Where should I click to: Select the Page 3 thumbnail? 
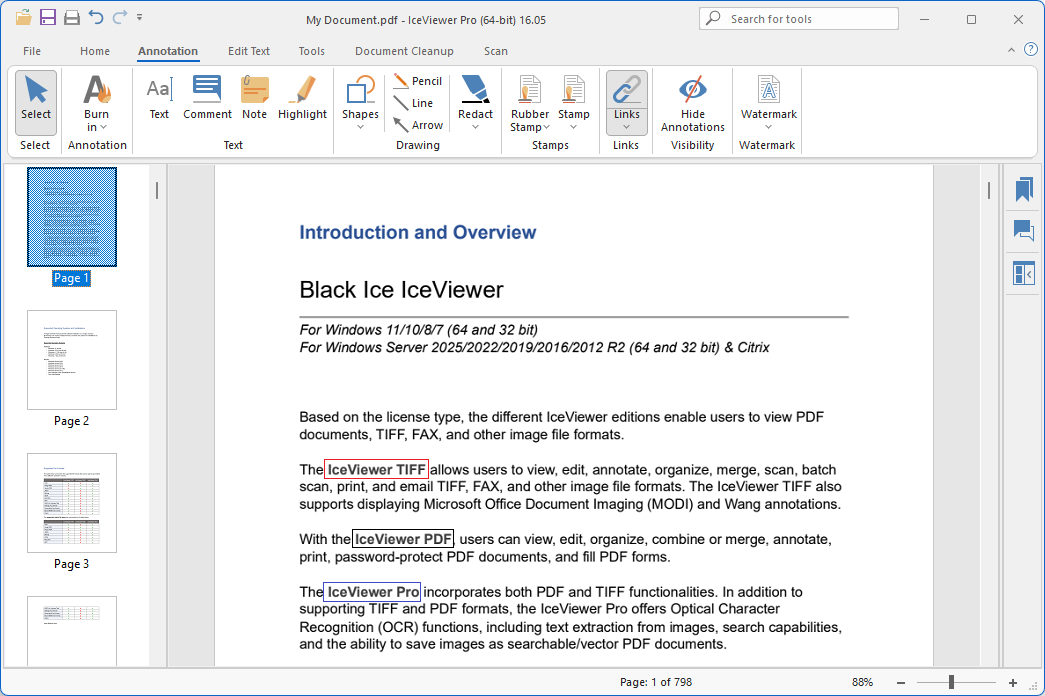pos(72,503)
